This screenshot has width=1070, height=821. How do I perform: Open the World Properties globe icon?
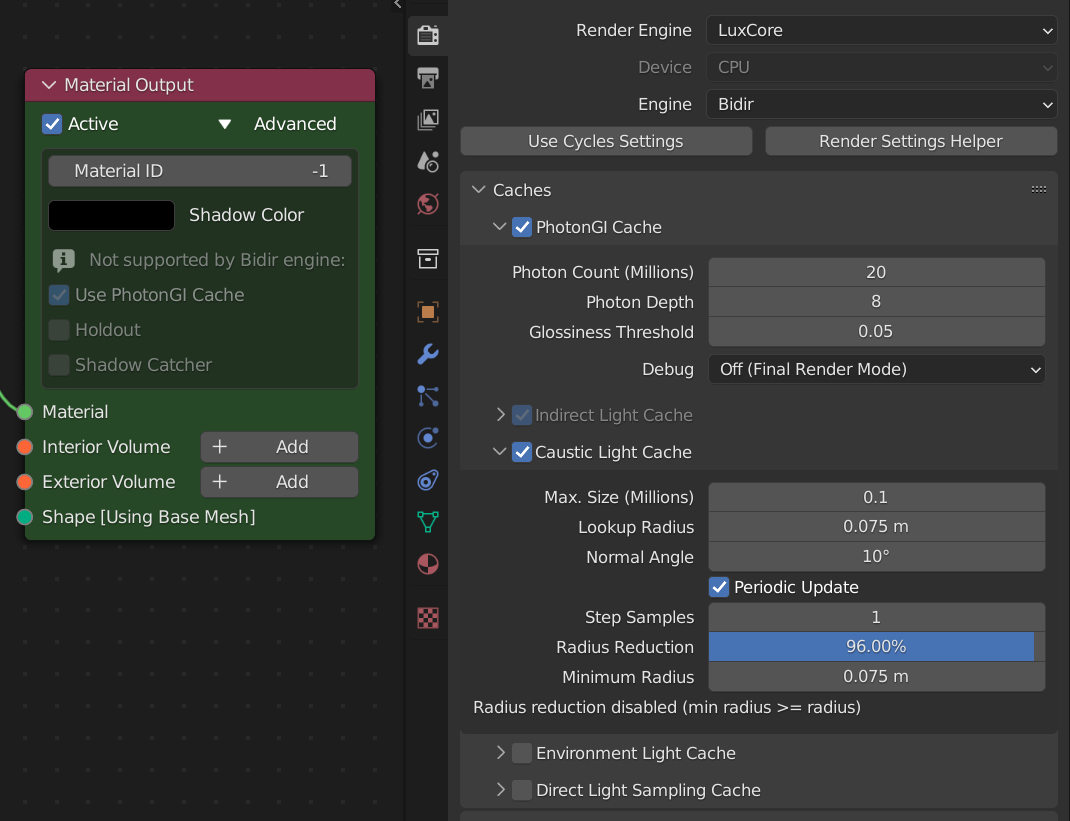[x=427, y=204]
